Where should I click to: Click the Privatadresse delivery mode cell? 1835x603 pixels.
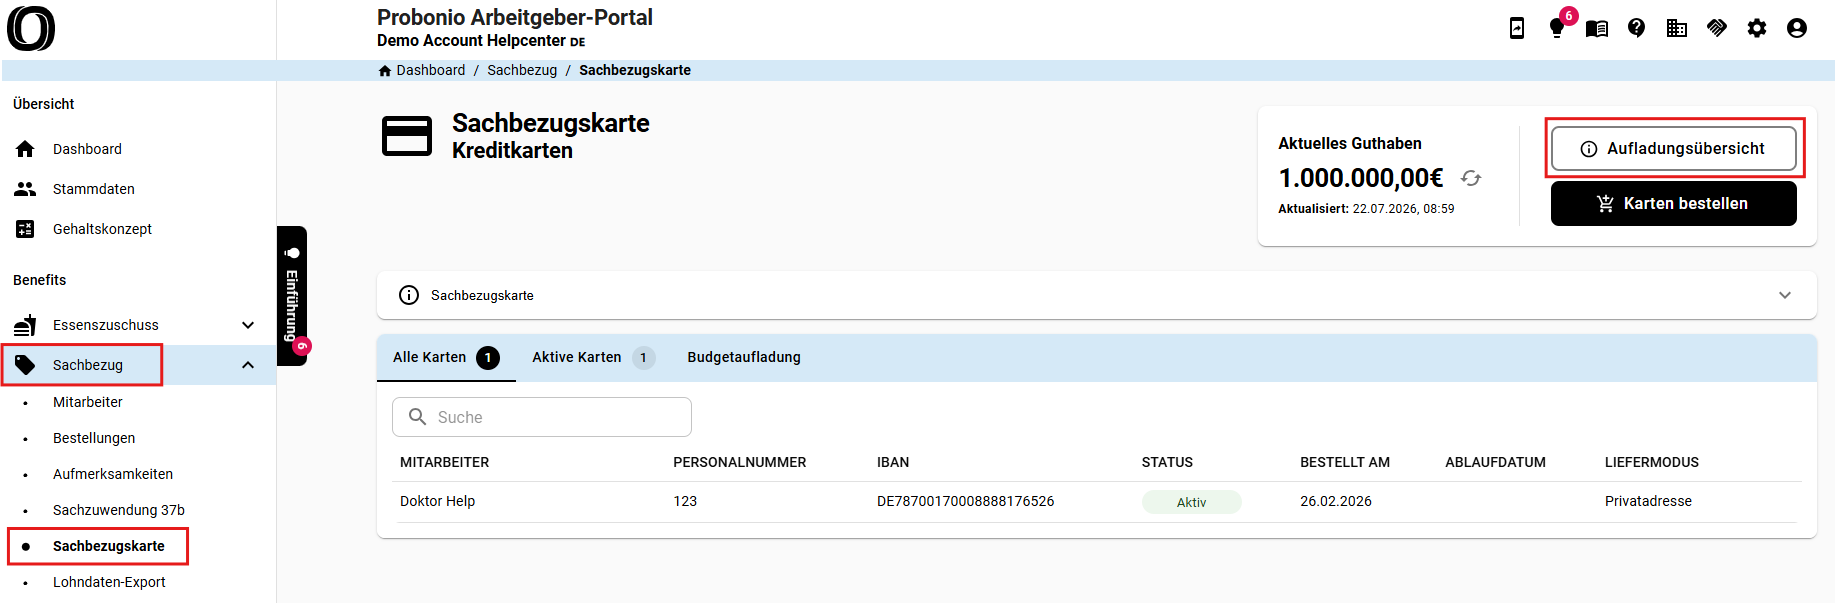(1648, 501)
